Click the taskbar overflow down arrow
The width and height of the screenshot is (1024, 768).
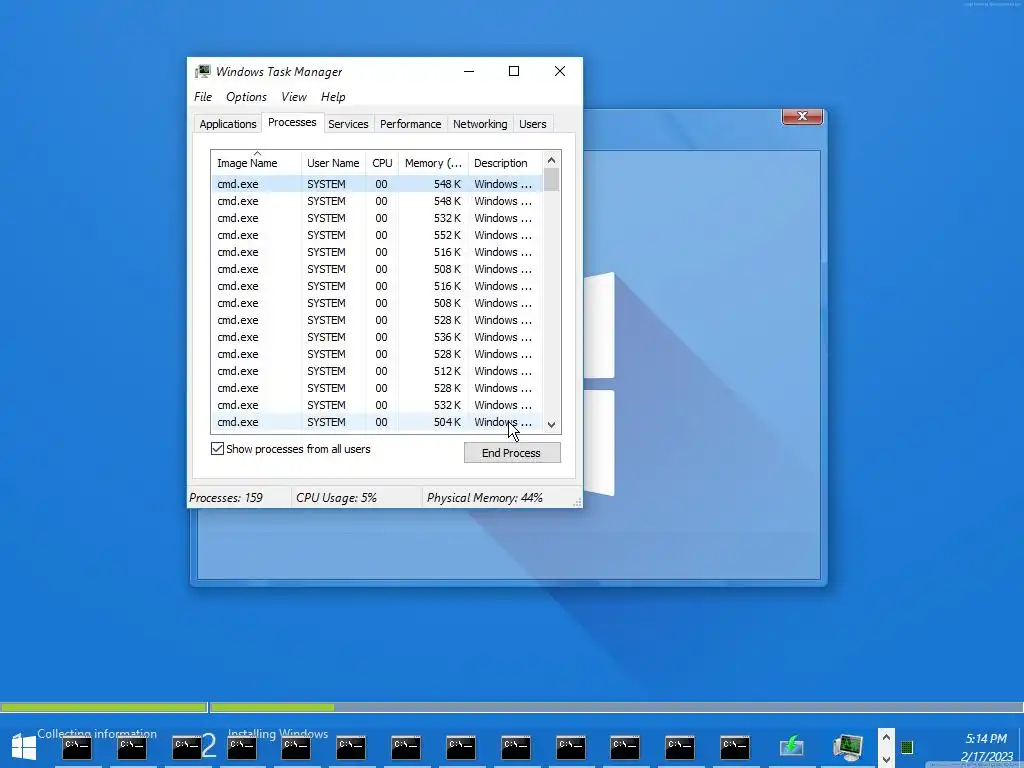pyautogui.click(x=886, y=758)
